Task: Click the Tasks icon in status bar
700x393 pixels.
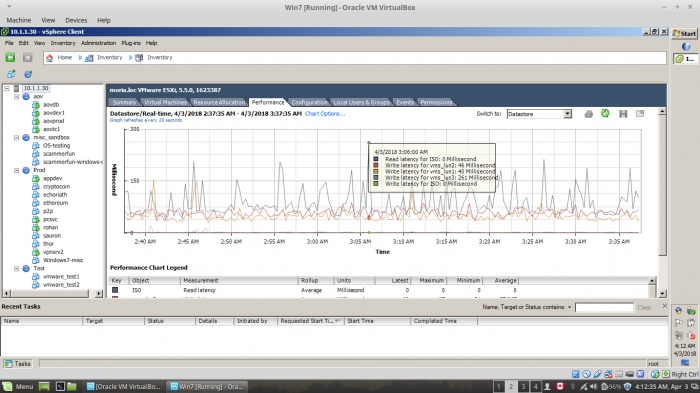Action: [8, 364]
